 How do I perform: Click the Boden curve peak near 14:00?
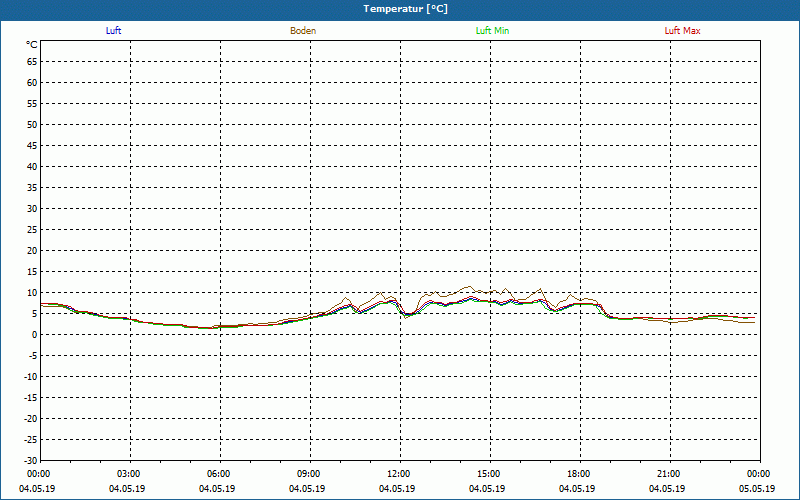tap(469, 287)
